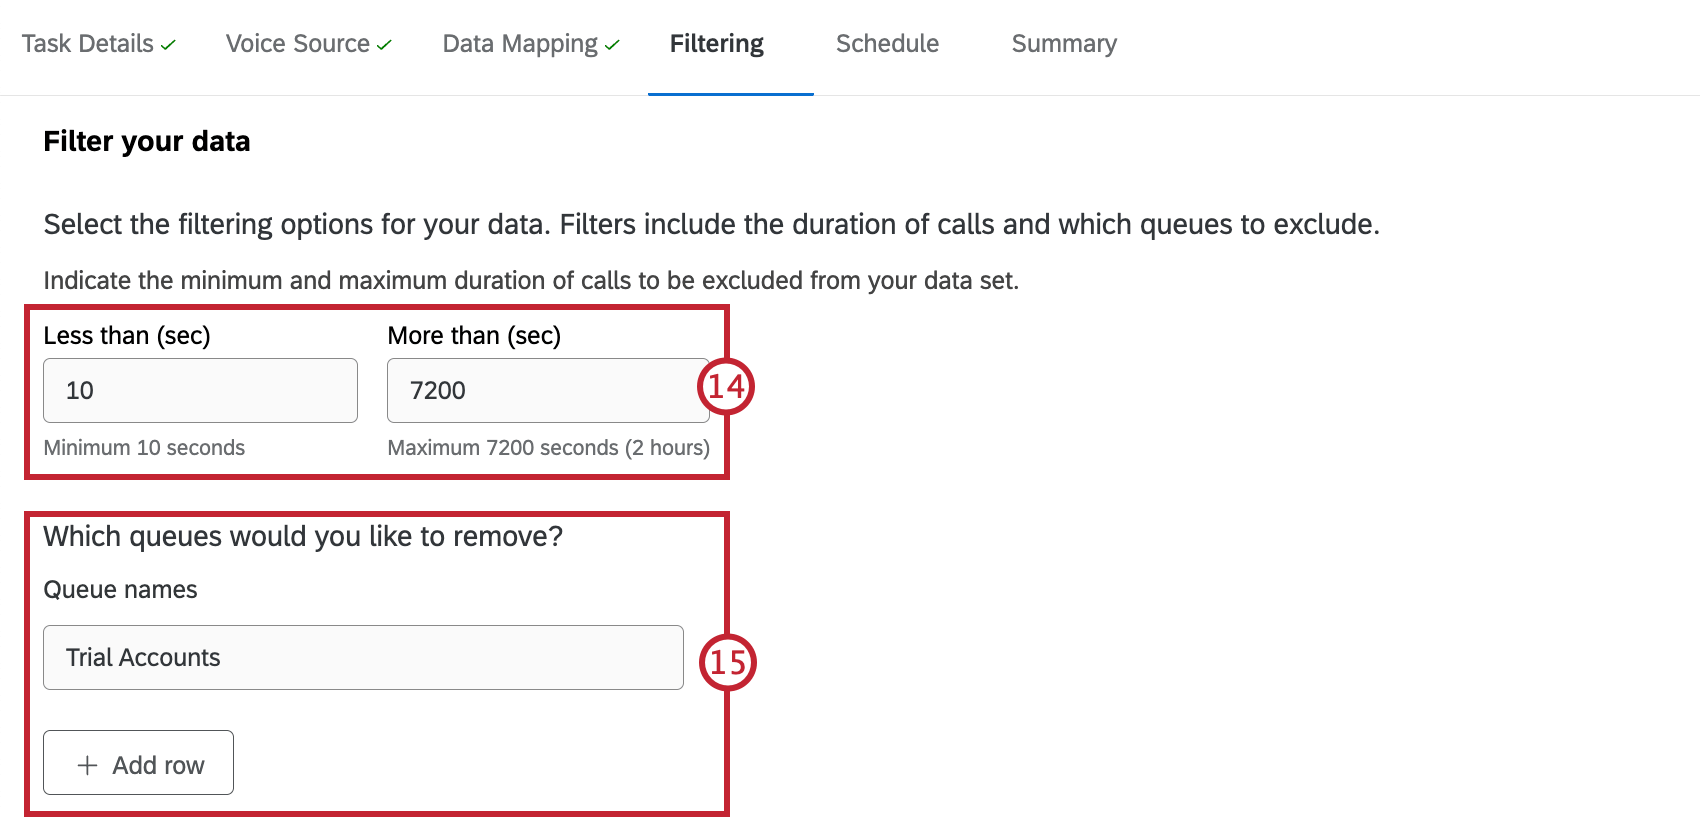1700x818 pixels.
Task: Click the green checkmark beside Data Mapping
Action: (613, 42)
